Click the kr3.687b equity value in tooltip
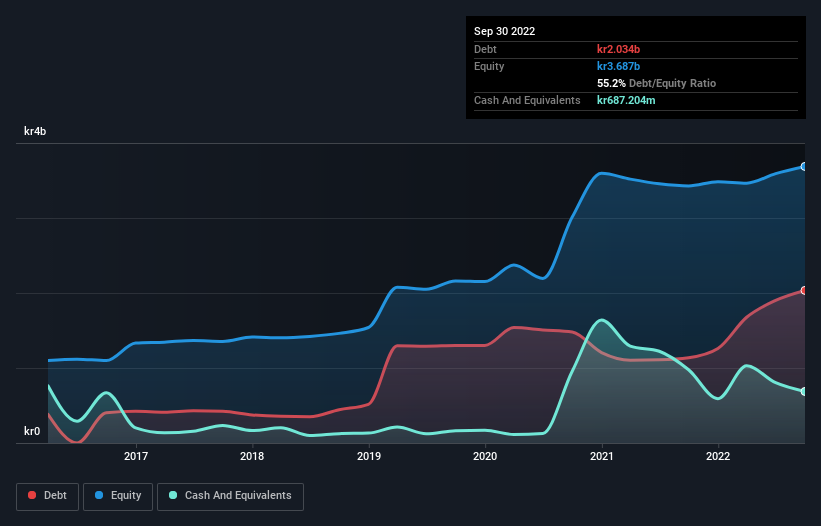 [x=618, y=66]
